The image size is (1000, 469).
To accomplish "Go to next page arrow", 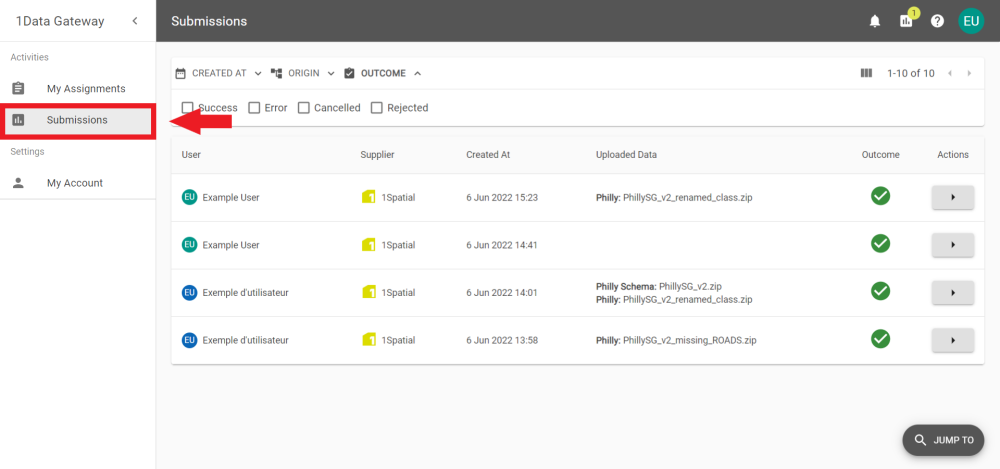I will tap(969, 73).
